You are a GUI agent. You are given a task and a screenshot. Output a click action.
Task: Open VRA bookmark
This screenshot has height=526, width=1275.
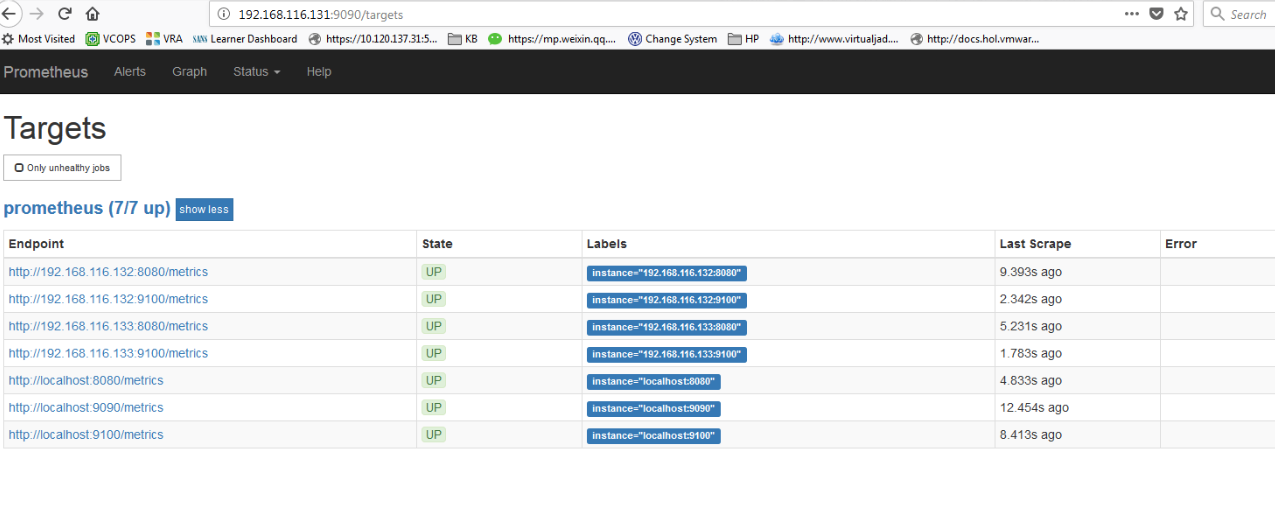tap(164, 39)
